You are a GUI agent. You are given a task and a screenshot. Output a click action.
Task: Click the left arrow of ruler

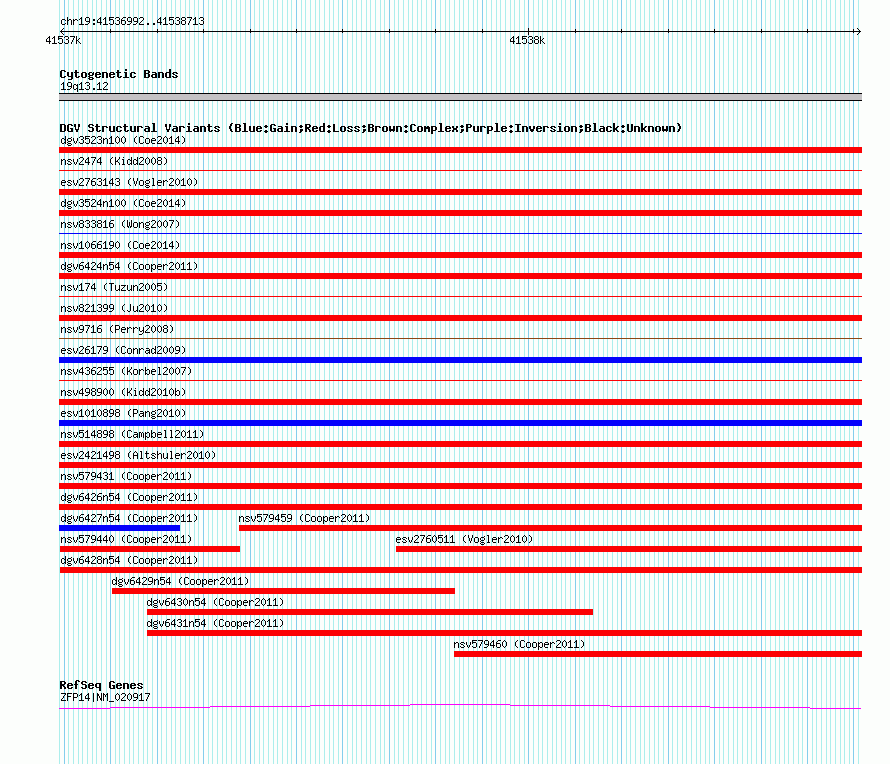point(63,31)
